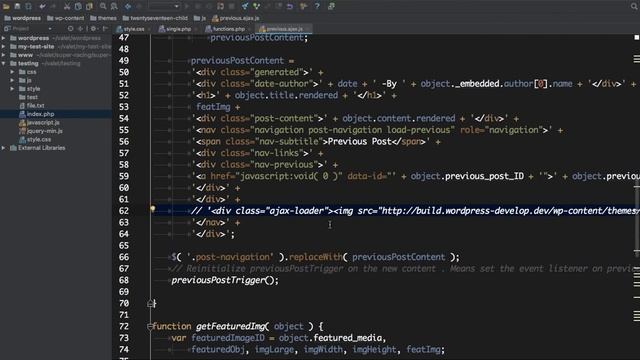Collapse the testing project folder

pos(4,63)
